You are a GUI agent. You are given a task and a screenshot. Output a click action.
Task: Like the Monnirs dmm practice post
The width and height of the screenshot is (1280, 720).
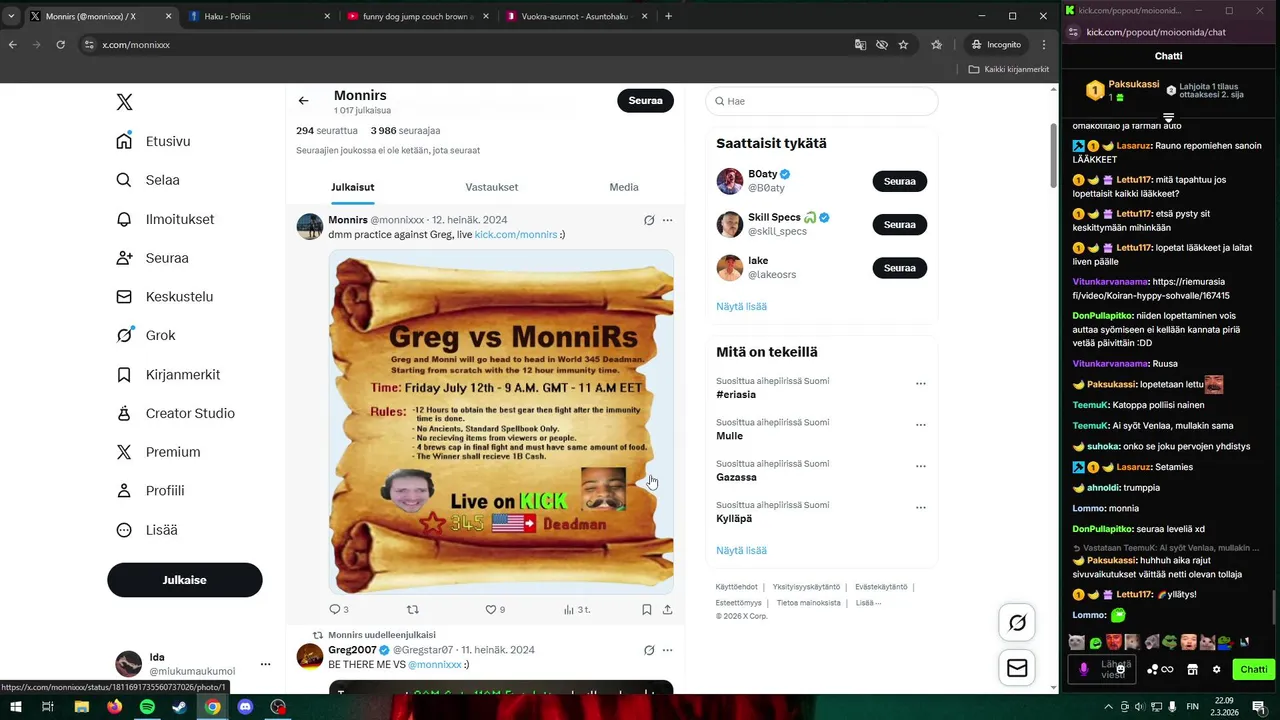(x=495, y=609)
